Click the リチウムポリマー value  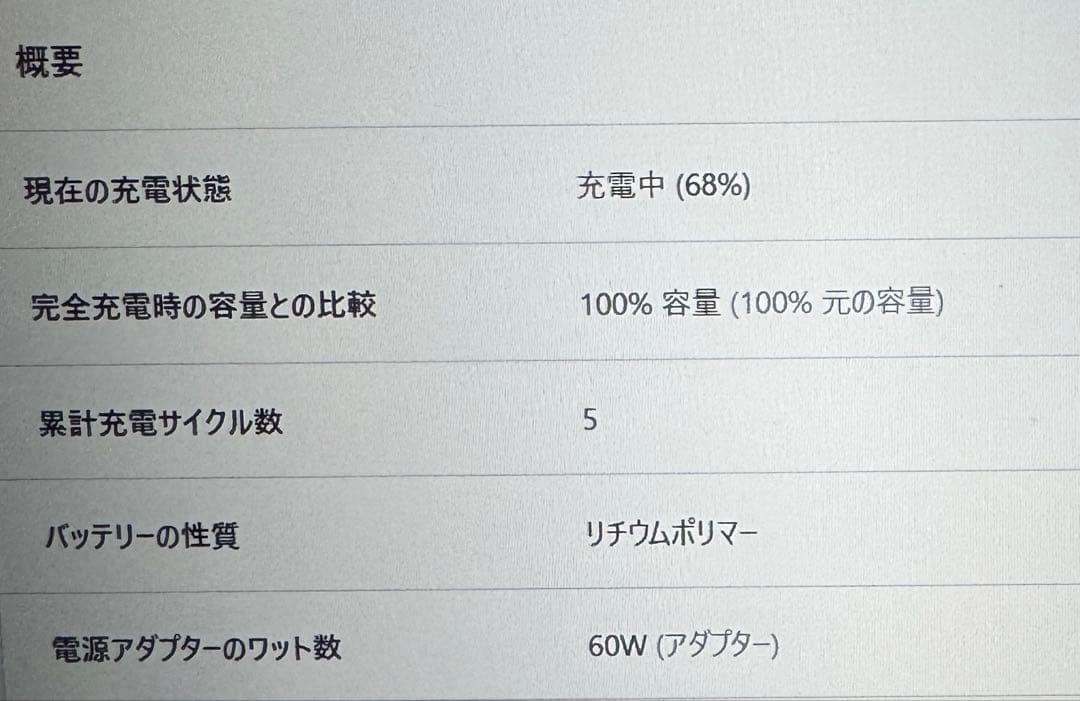(671, 533)
